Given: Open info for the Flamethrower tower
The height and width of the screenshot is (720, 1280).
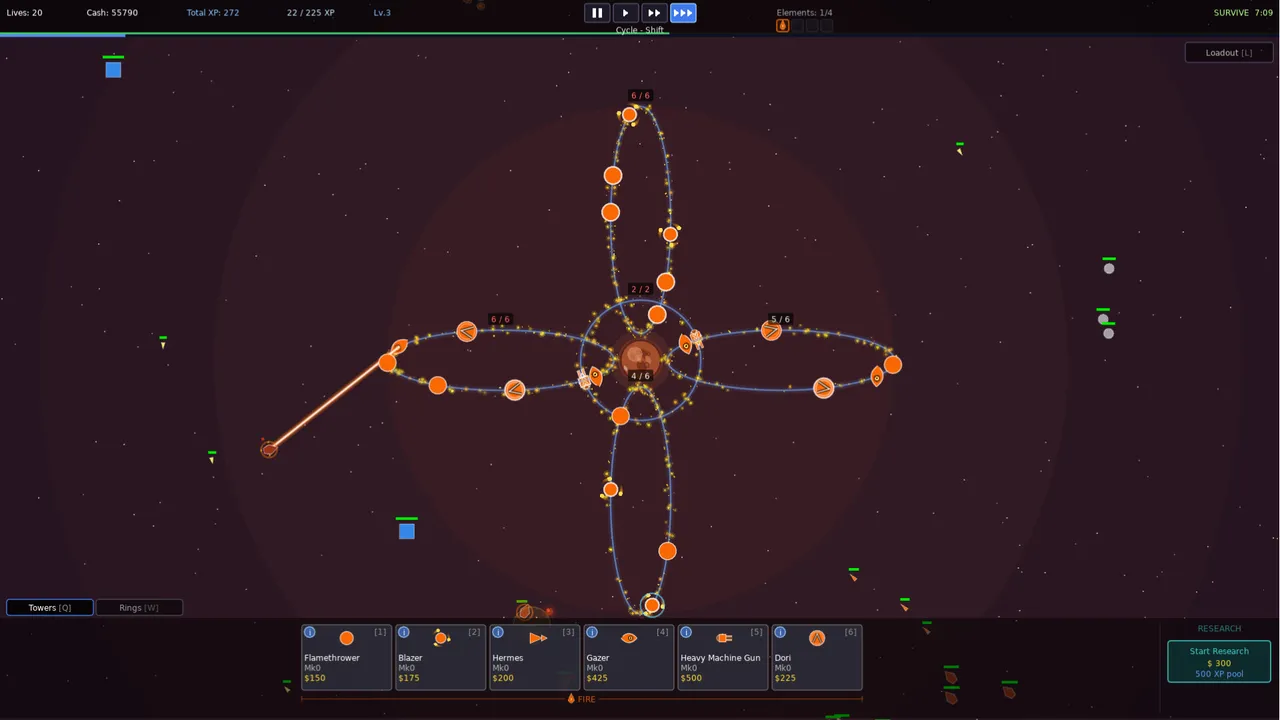Looking at the screenshot, I should 310,632.
